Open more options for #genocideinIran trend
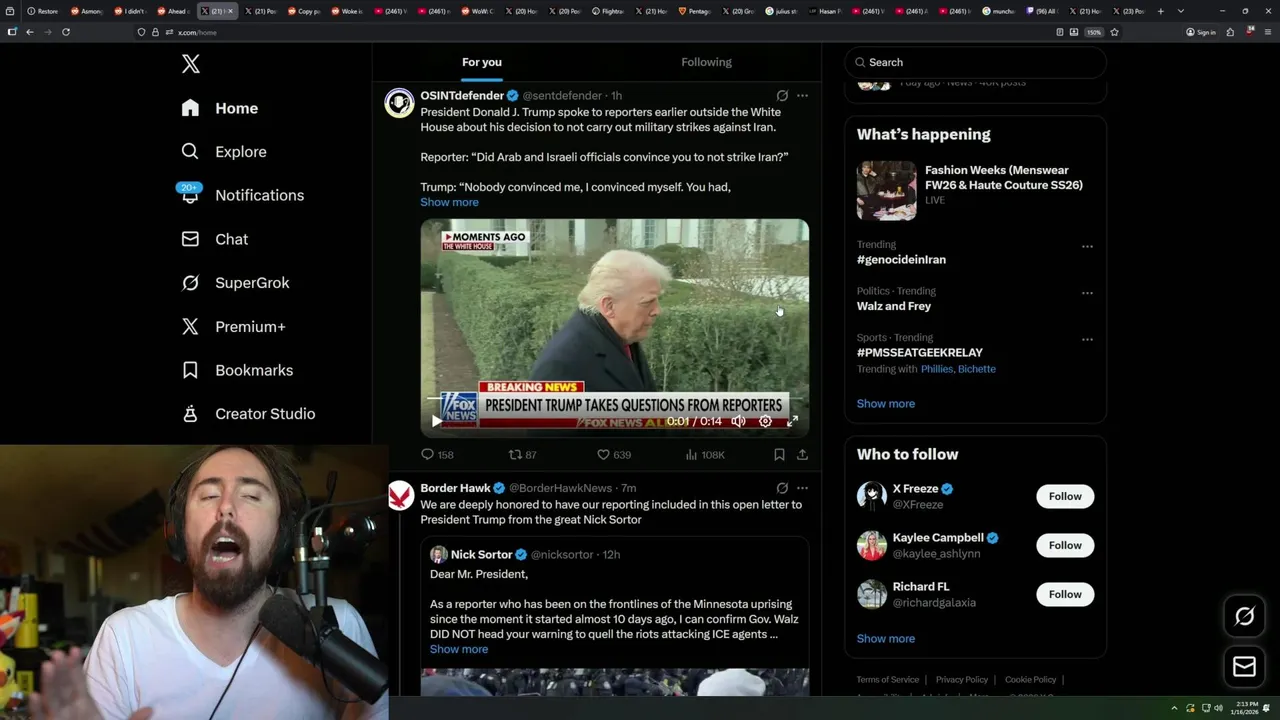1280x720 pixels. point(1087,246)
